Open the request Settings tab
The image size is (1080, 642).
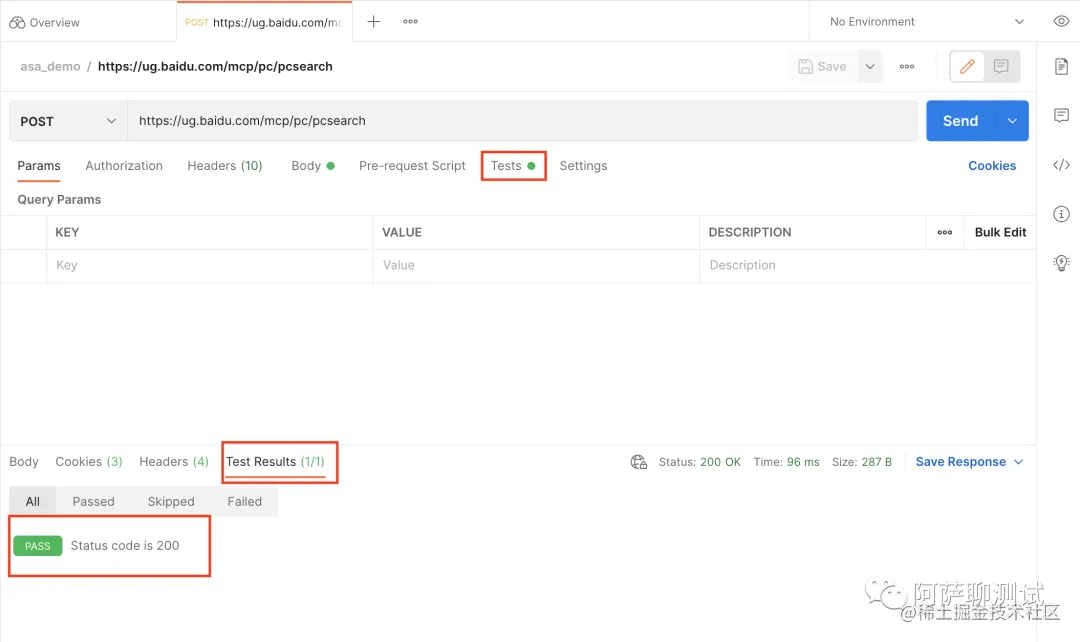click(583, 166)
